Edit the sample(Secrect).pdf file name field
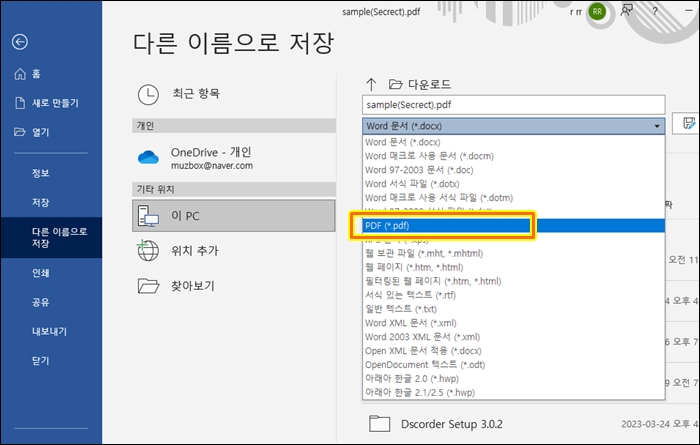The width and height of the screenshot is (700, 445). click(513, 105)
